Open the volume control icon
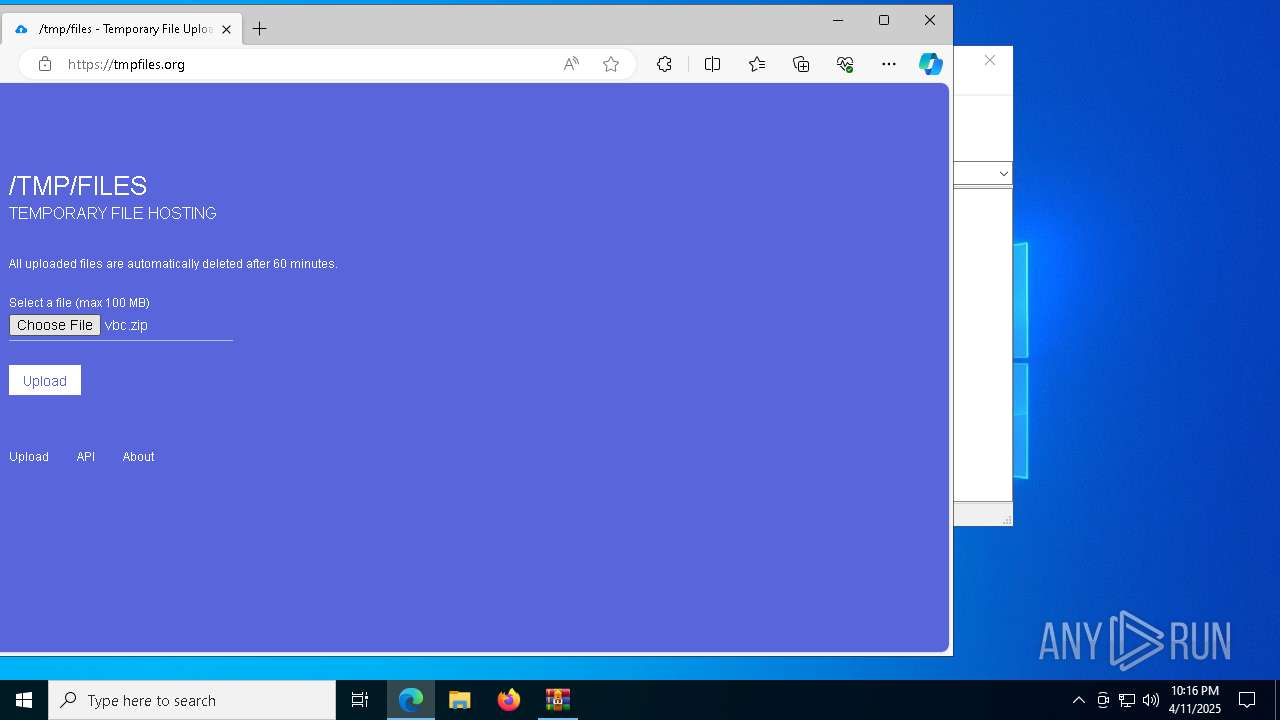This screenshot has width=1280, height=720. (1151, 700)
